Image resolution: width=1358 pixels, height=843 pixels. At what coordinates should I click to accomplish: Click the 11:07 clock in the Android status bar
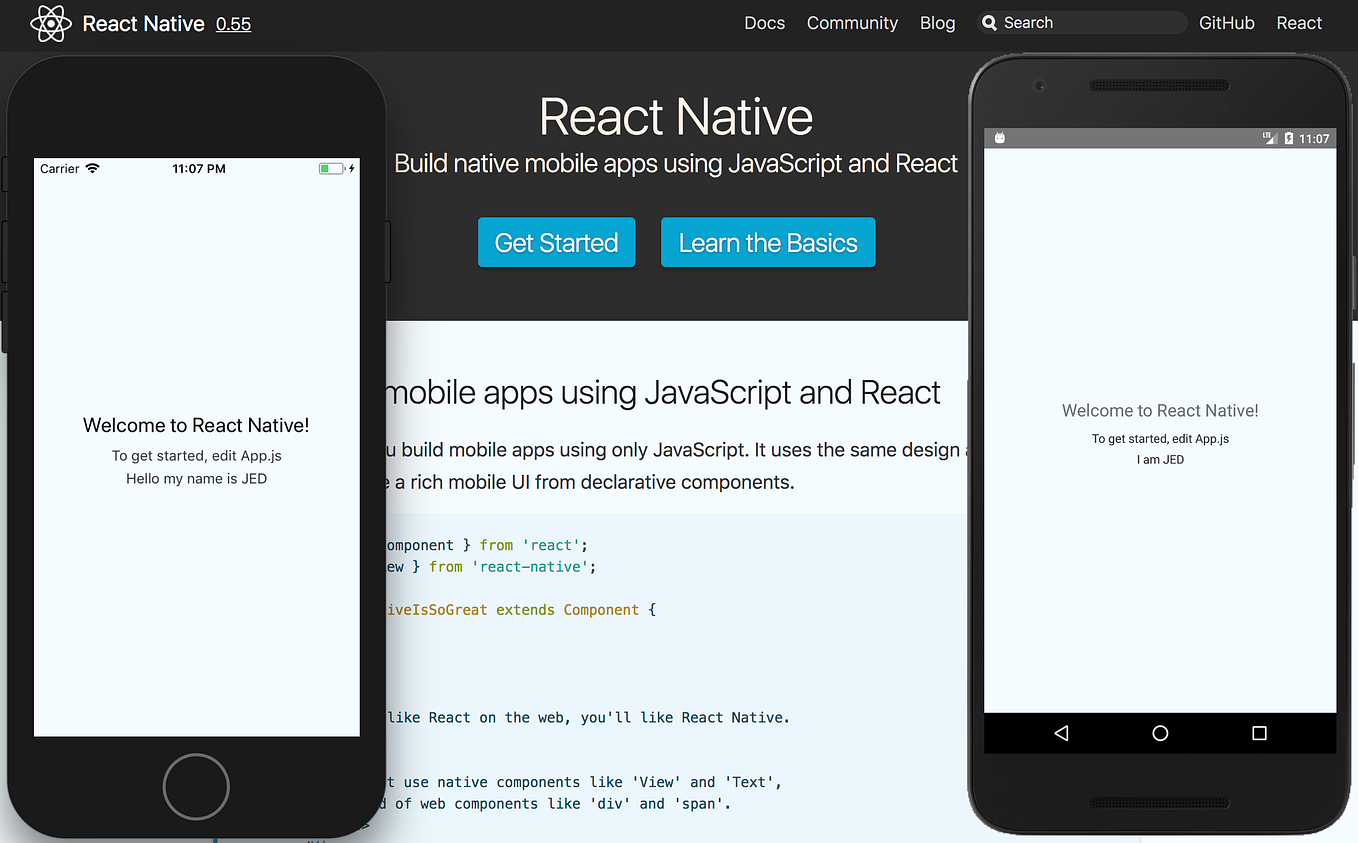1315,139
